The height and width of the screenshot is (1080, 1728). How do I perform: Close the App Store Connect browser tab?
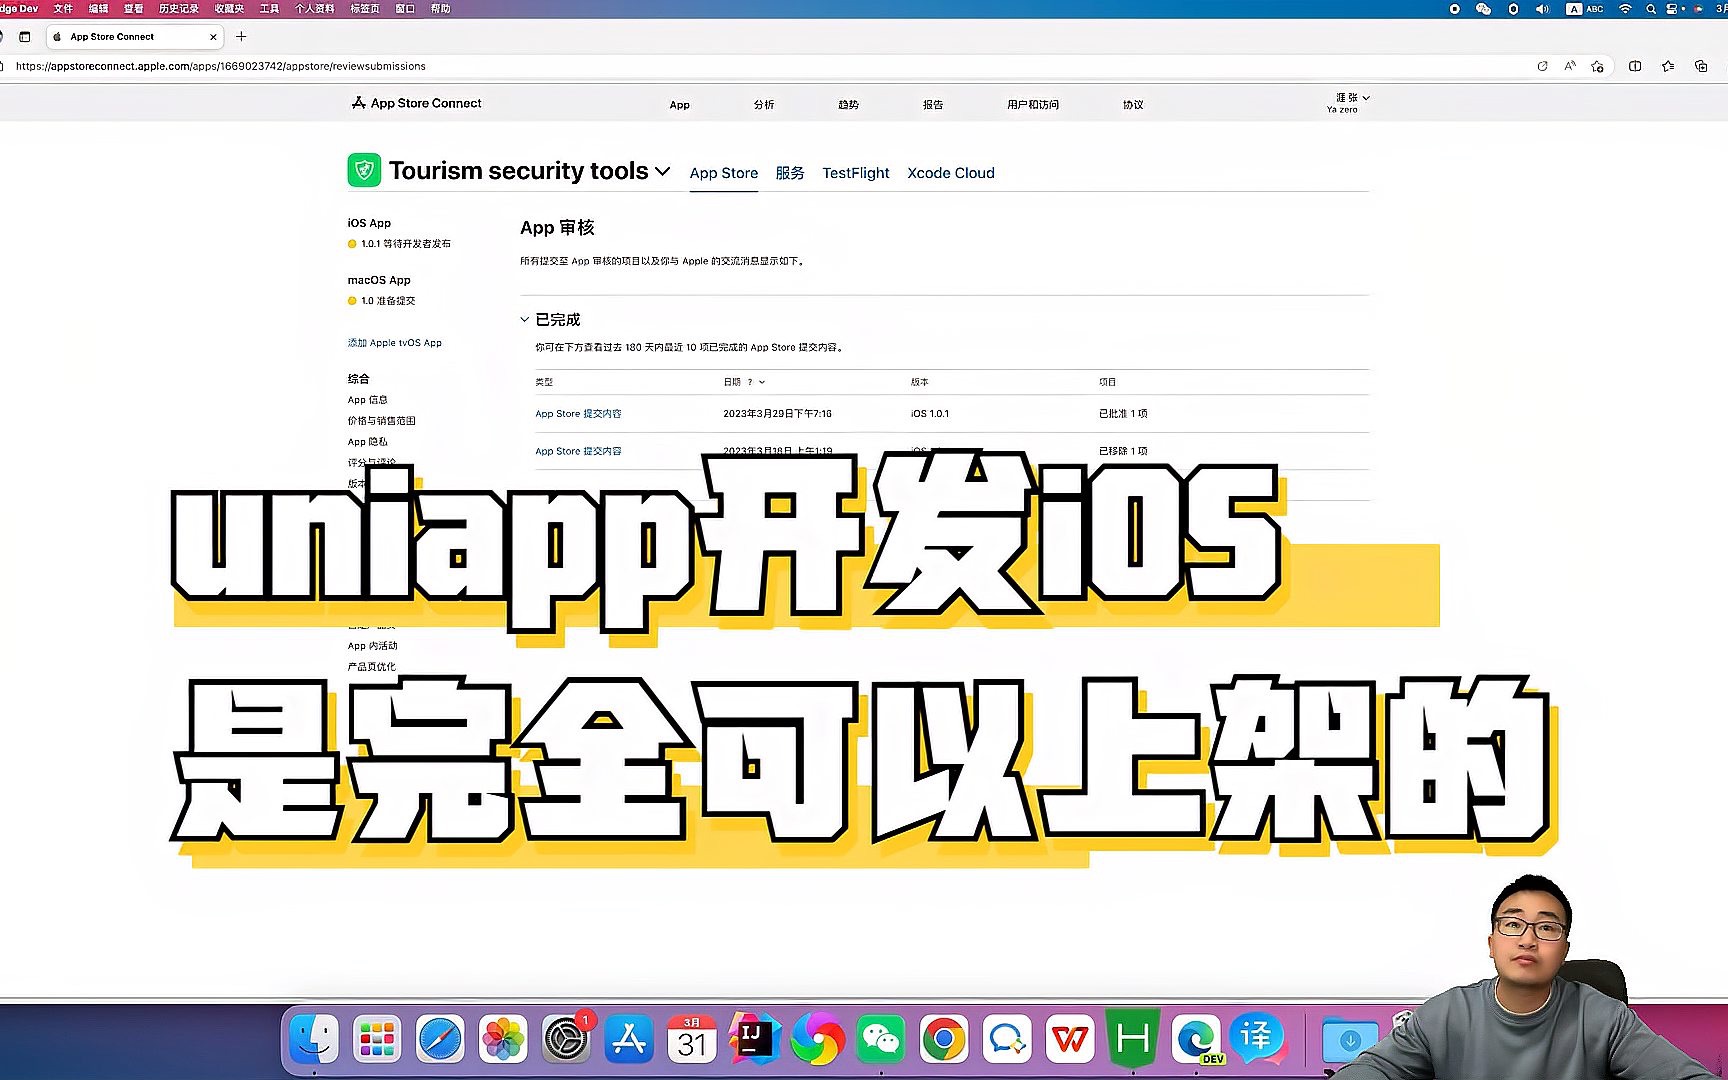pos(213,37)
